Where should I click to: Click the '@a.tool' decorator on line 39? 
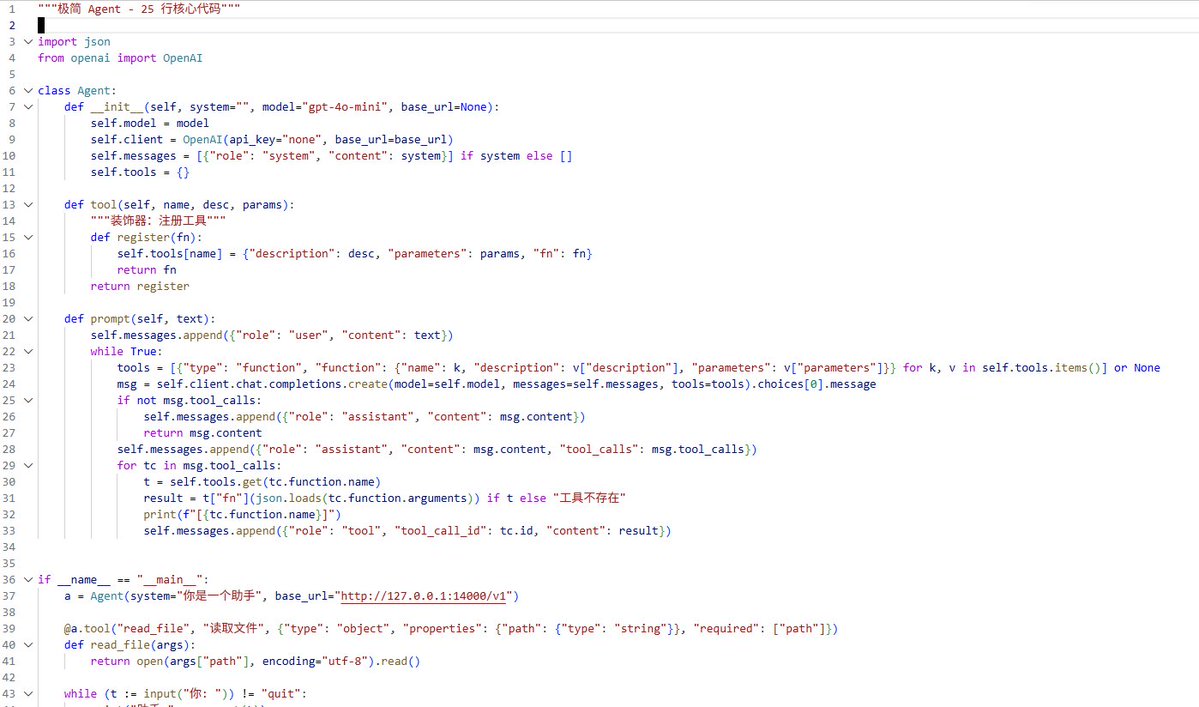click(87, 629)
